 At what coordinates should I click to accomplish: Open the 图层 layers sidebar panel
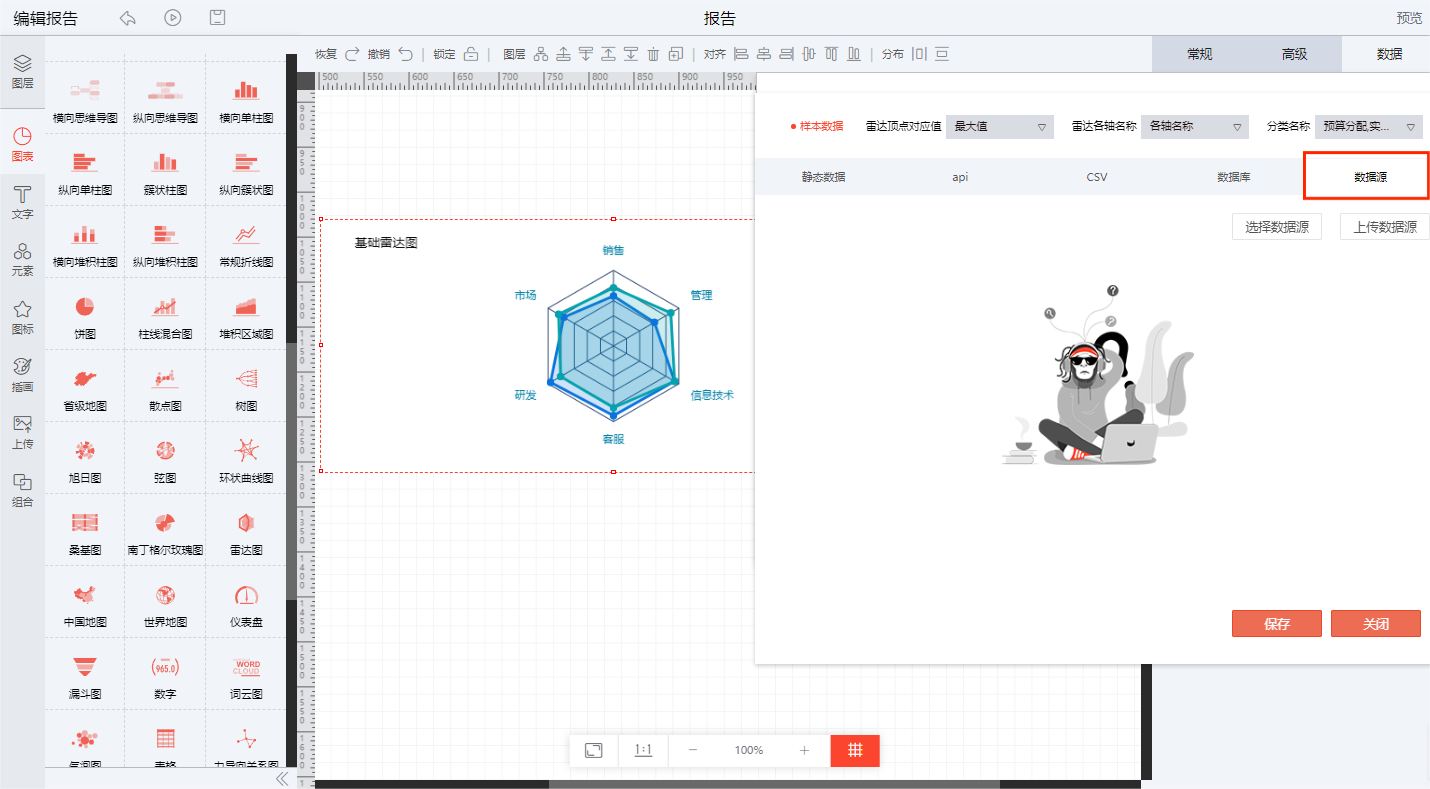click(x=22, y=72)
